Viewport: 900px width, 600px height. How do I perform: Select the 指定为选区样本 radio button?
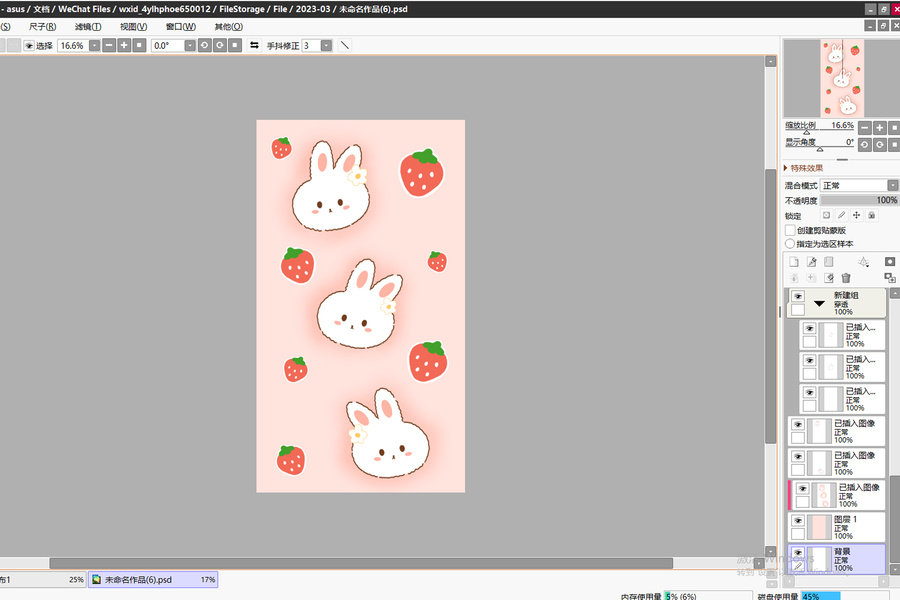[790, 244]
